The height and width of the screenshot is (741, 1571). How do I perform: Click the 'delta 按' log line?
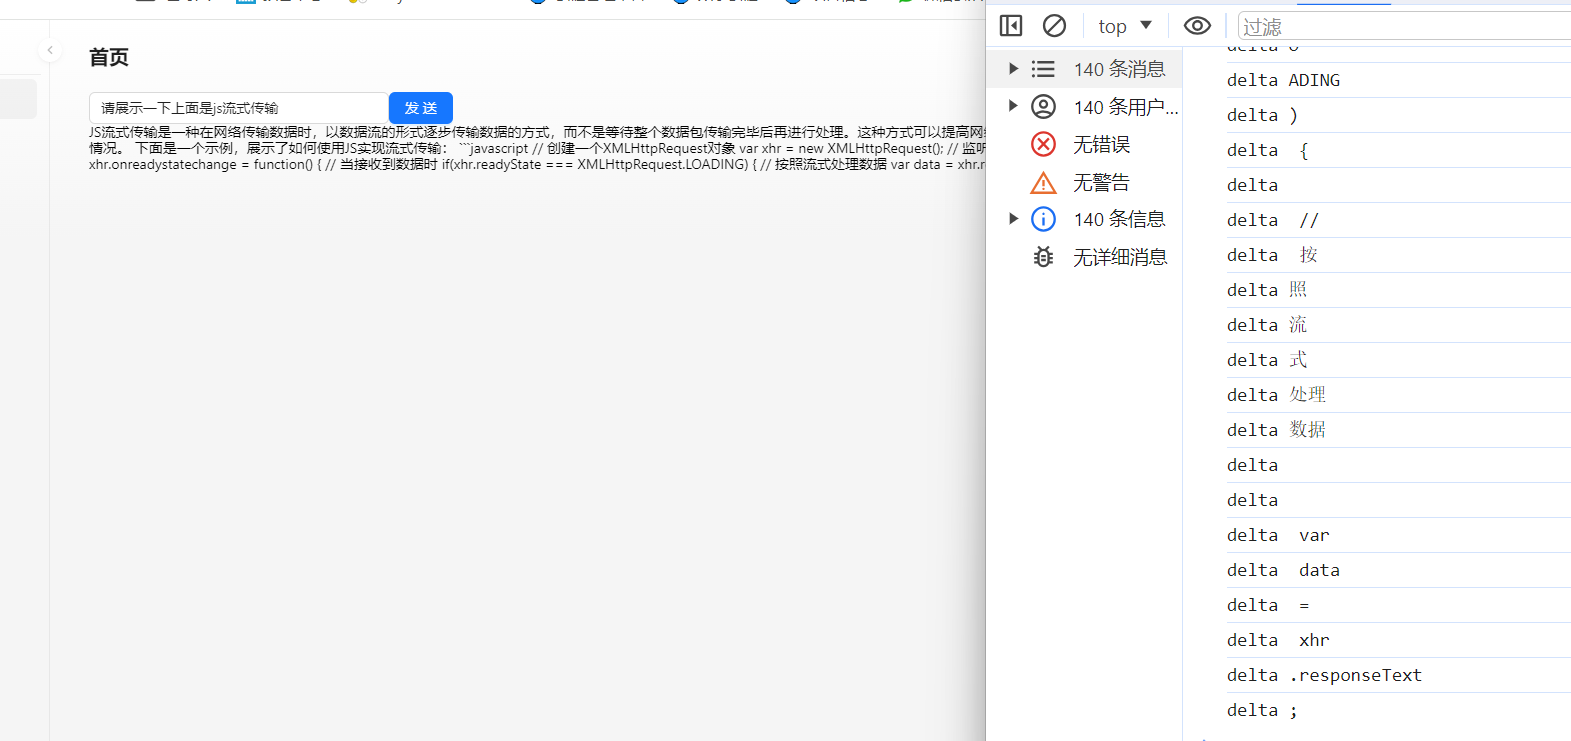pos(1399,255)
